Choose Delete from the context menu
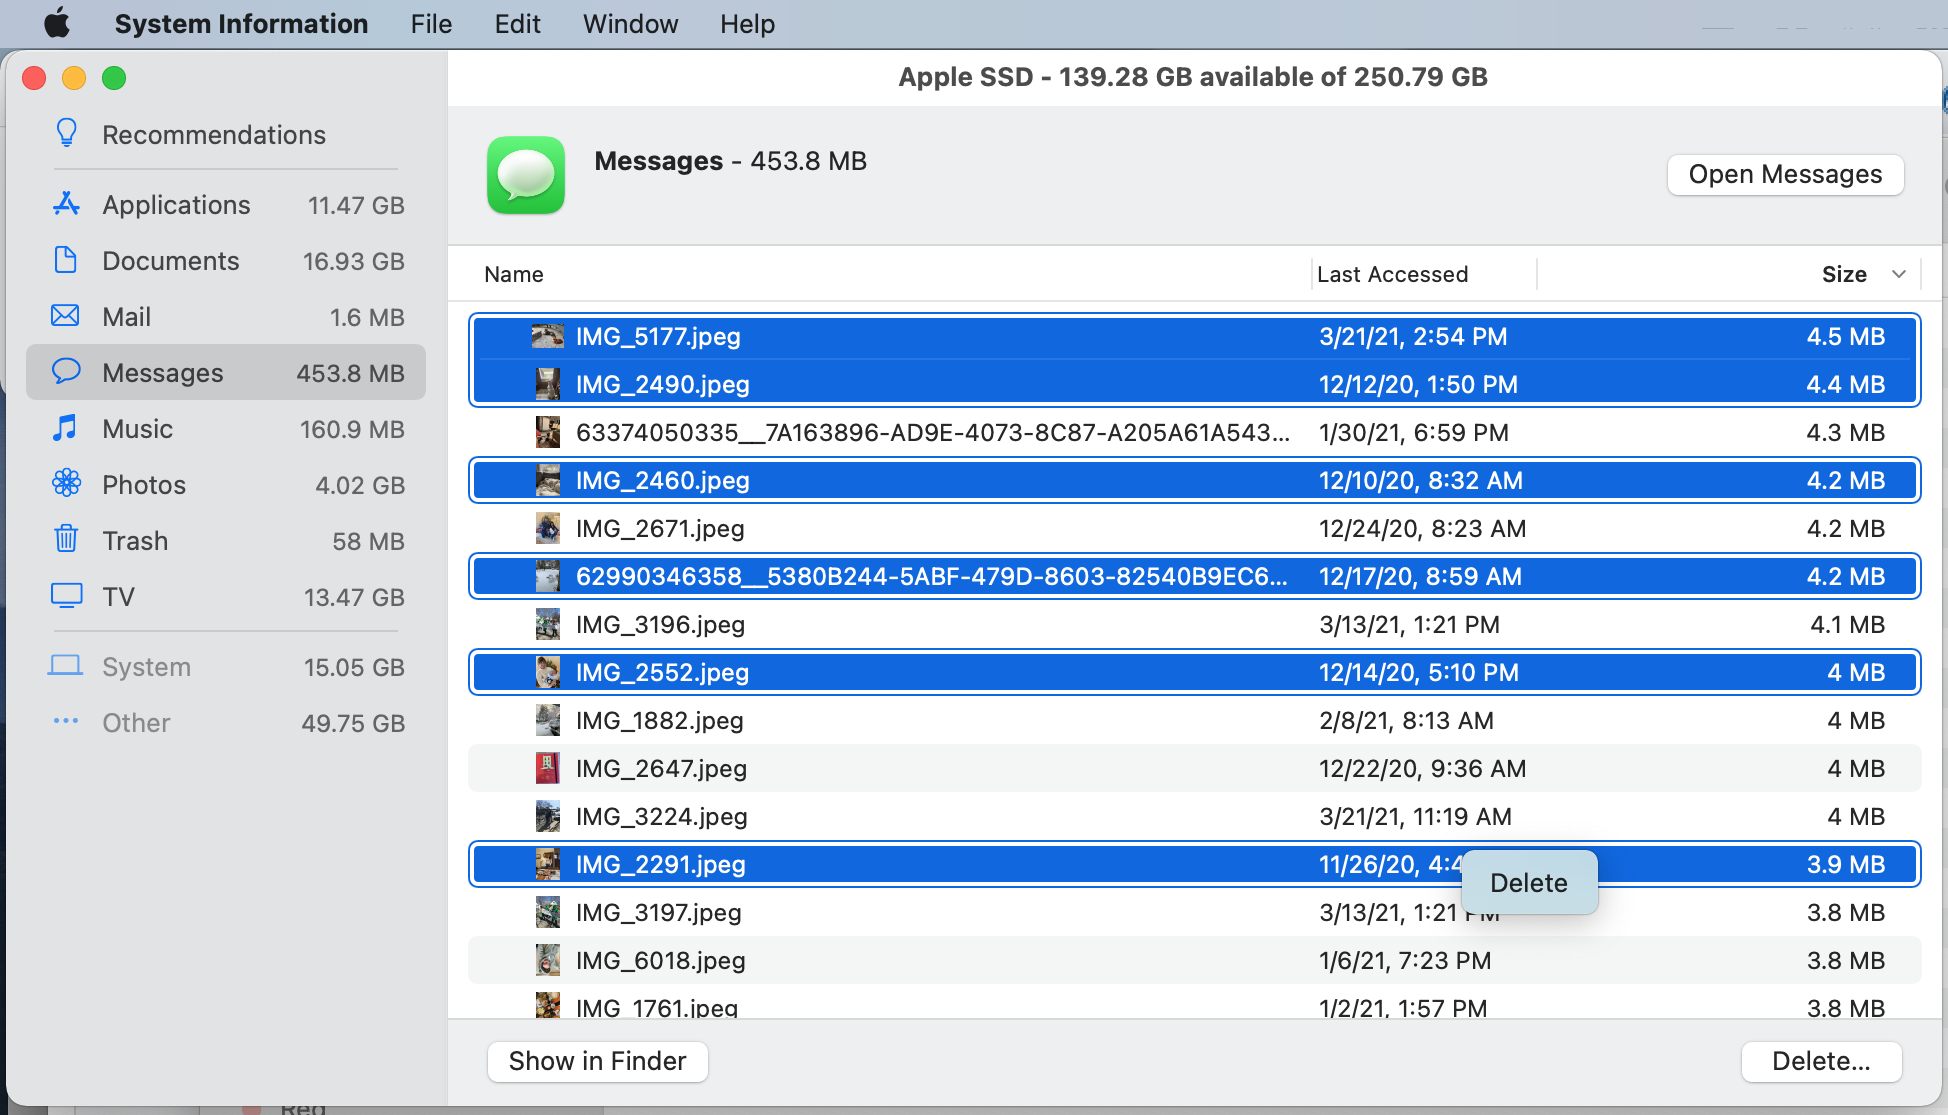Viewport: 1948px width, 1115px height. (1528, 883)
